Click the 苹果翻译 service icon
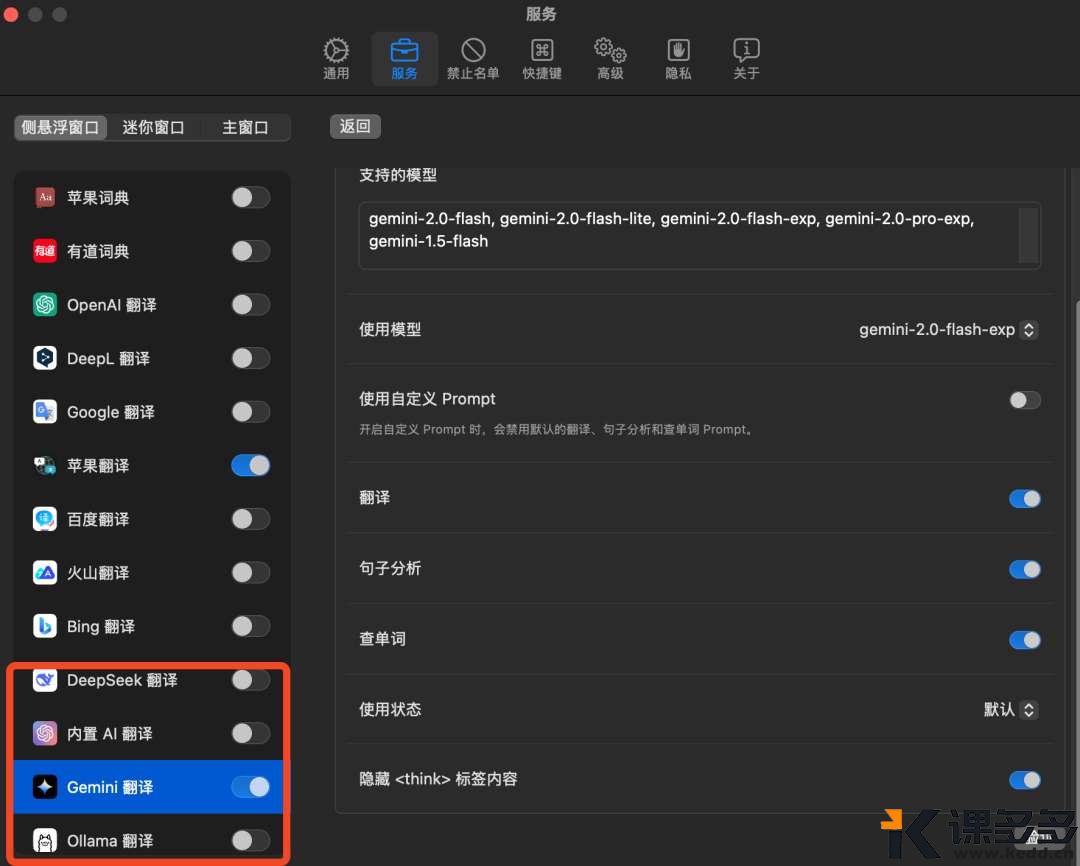 (45, 466)
